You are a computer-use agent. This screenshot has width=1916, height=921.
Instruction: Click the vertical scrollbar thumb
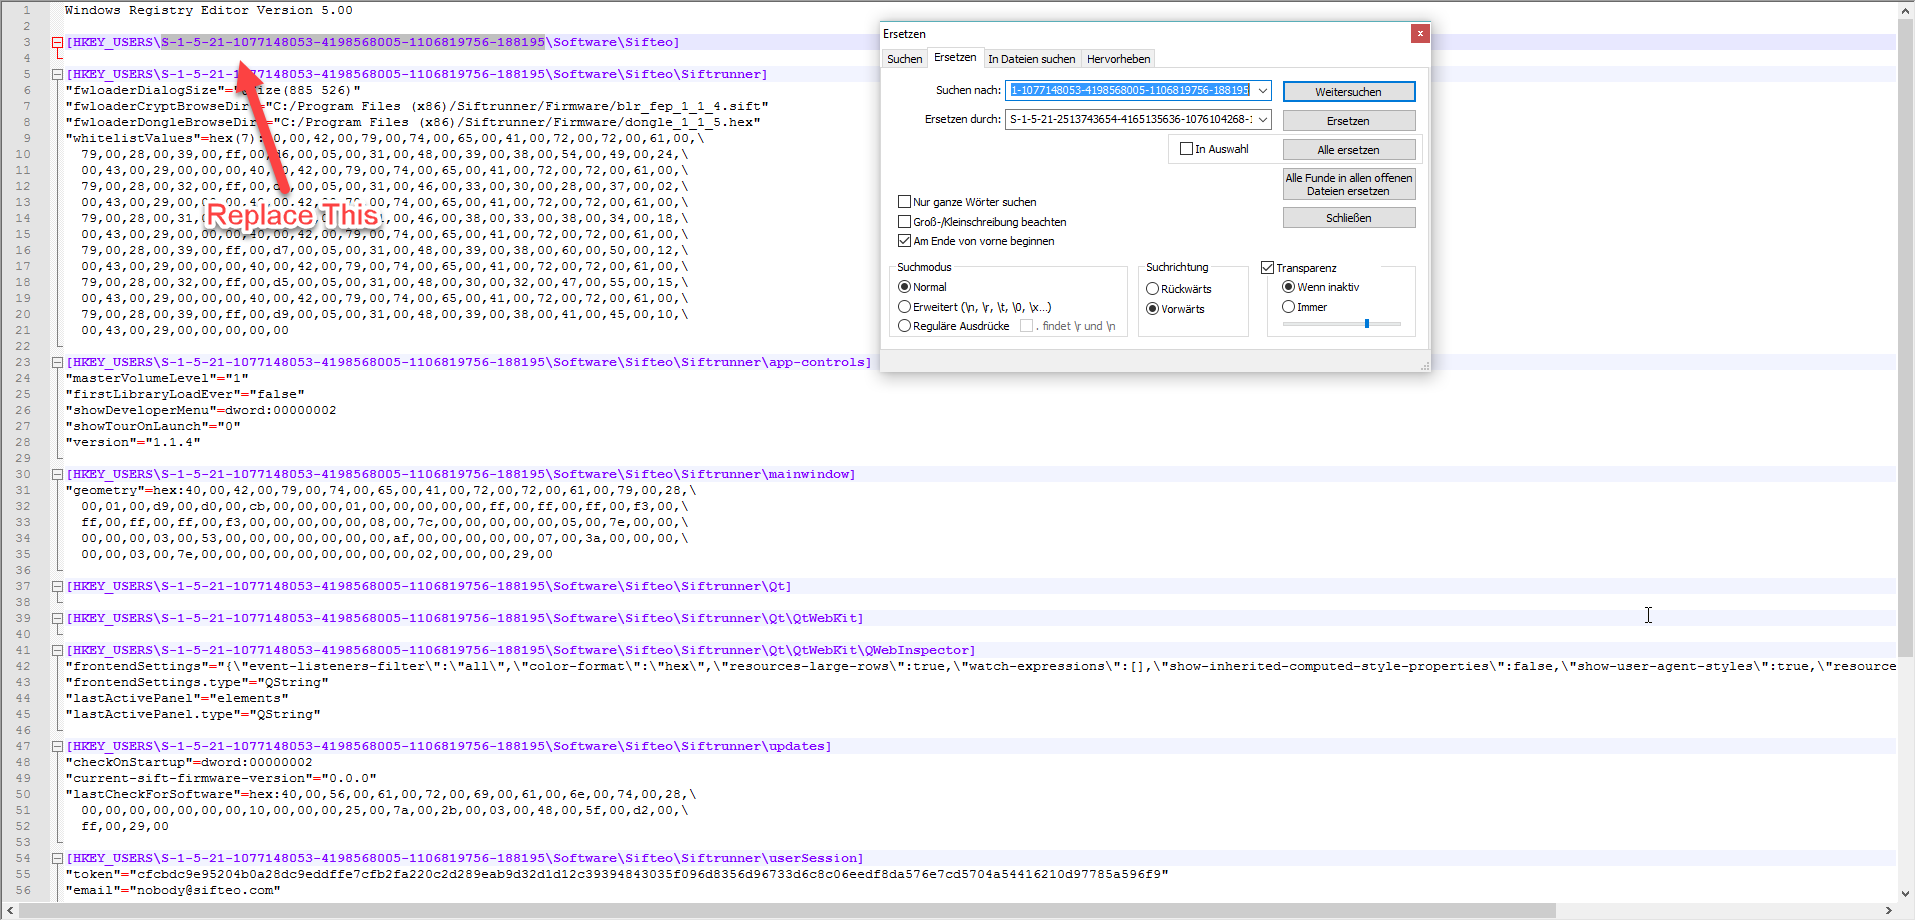point(1906,337)
